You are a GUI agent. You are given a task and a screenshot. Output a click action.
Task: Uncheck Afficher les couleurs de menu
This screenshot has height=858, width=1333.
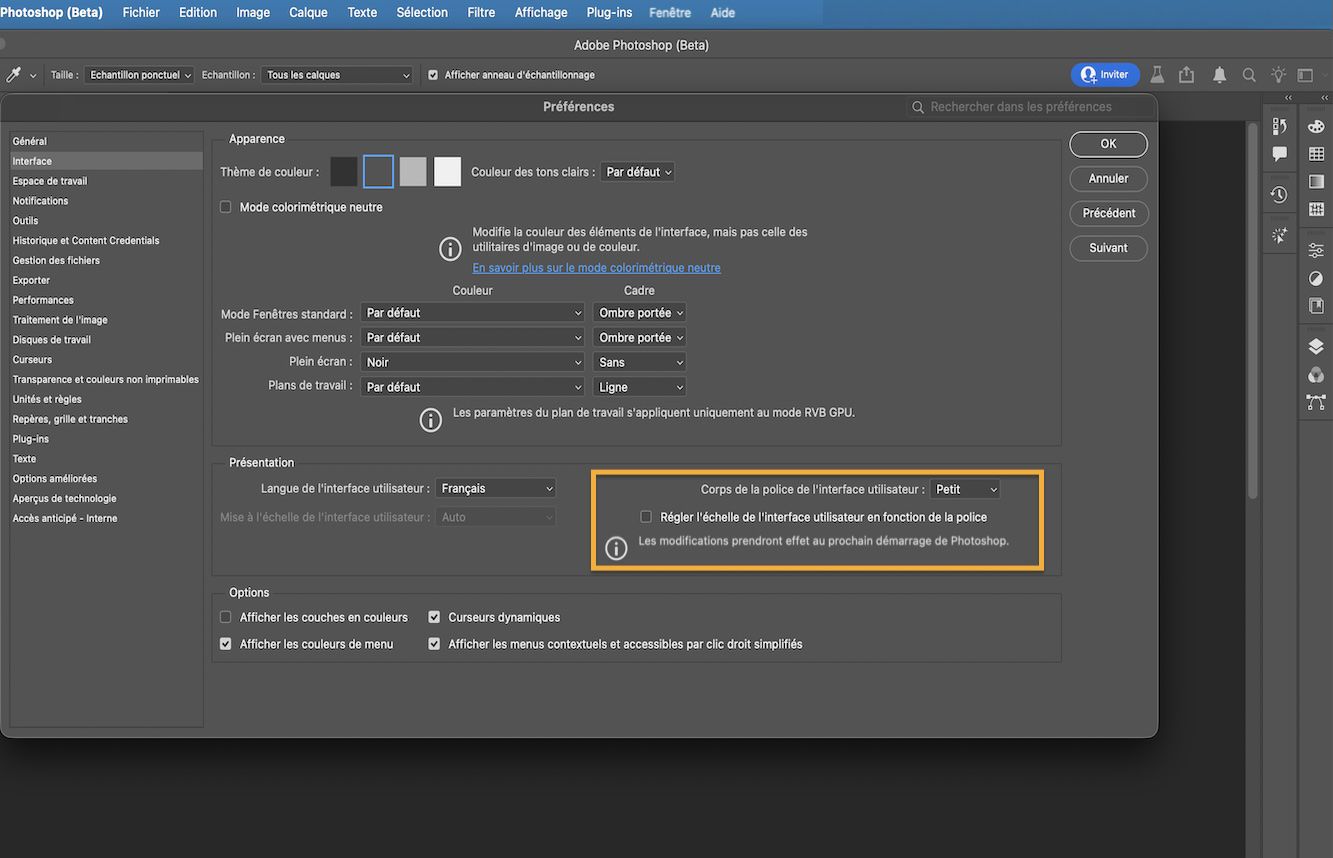[x=225, y=643]
